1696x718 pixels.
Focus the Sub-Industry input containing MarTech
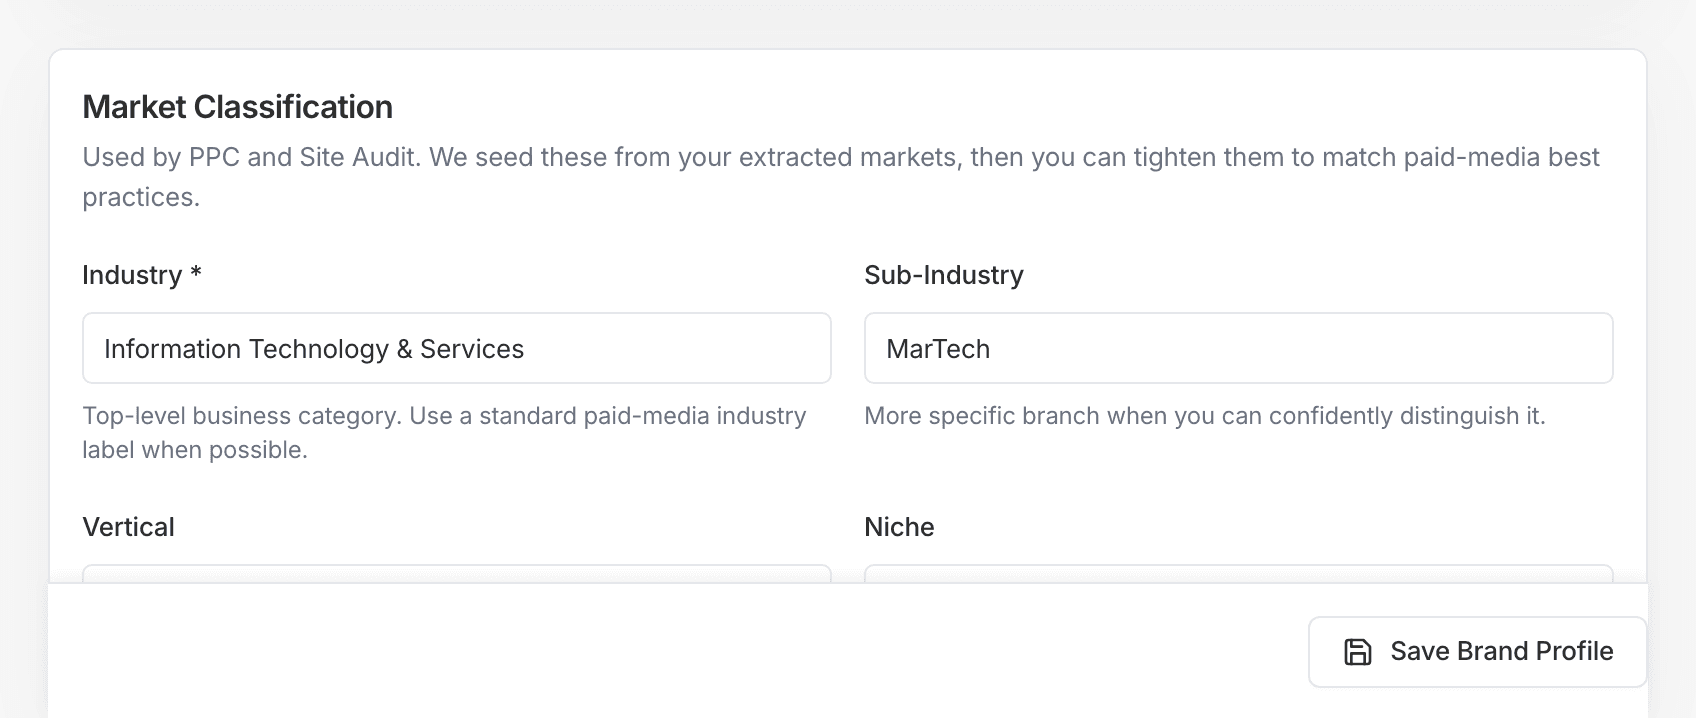(1238, 348)
